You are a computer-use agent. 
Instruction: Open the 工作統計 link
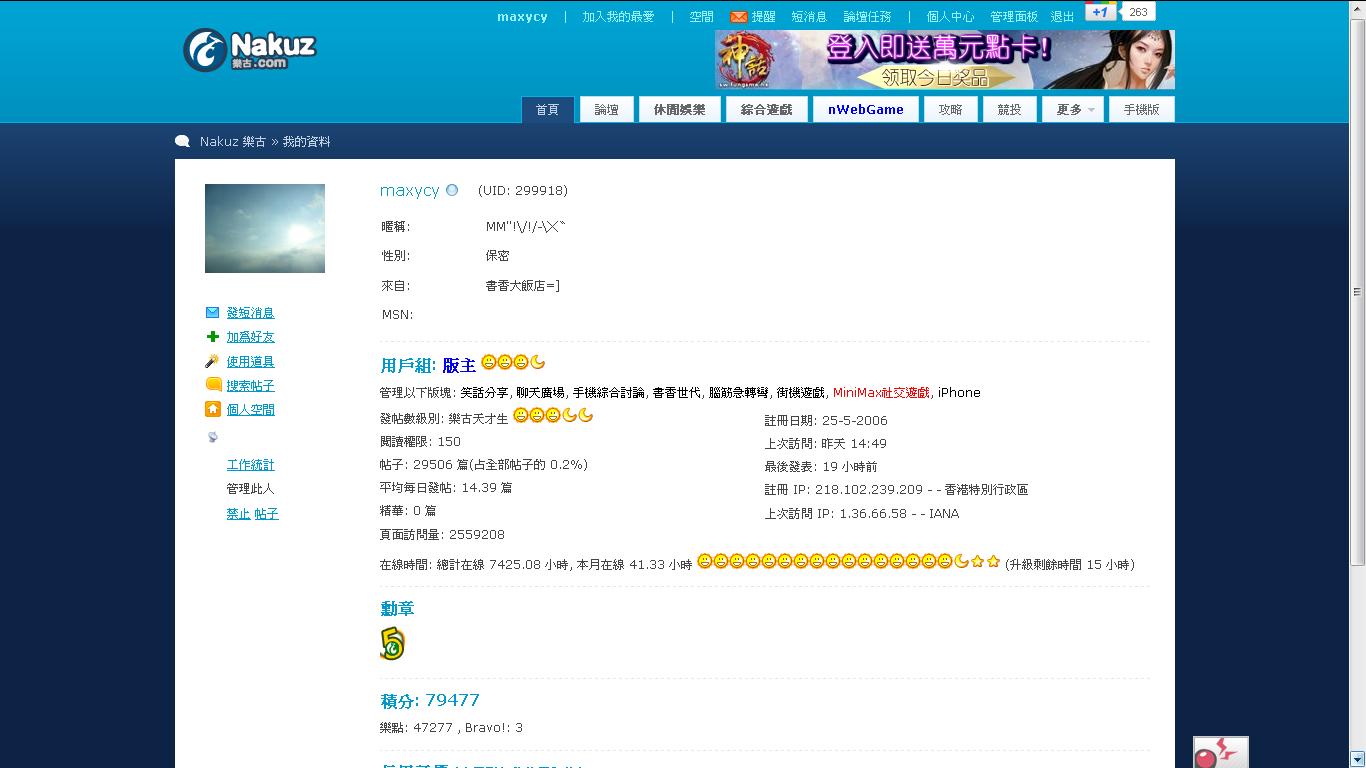(250, 465)
